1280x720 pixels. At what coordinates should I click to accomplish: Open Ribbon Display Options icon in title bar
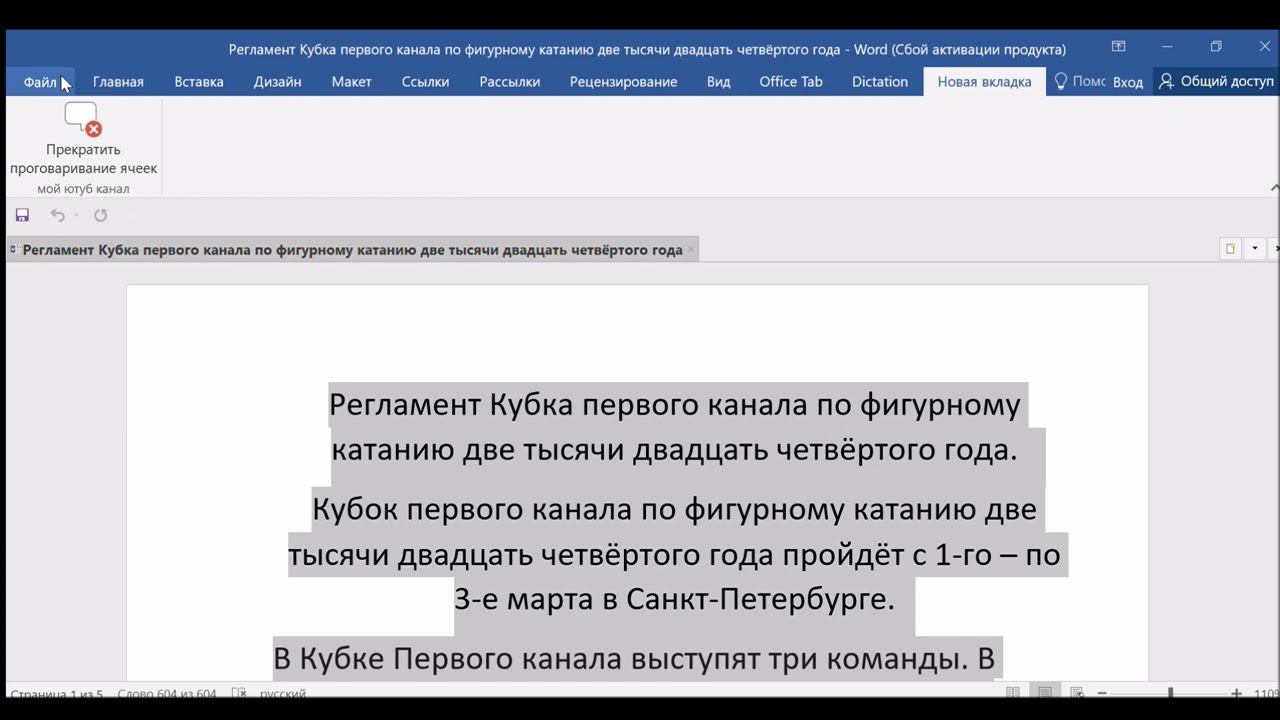point(1118,47)
